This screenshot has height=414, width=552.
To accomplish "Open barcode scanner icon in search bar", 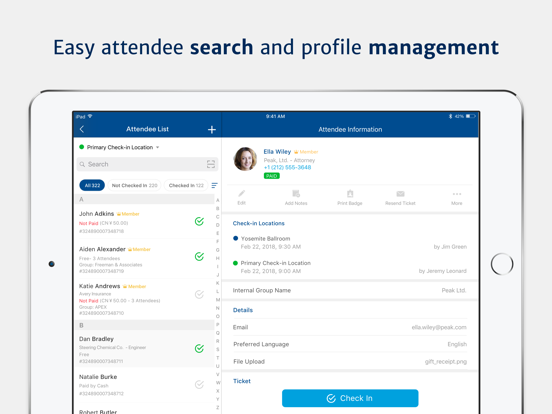I will click(211, 164).
